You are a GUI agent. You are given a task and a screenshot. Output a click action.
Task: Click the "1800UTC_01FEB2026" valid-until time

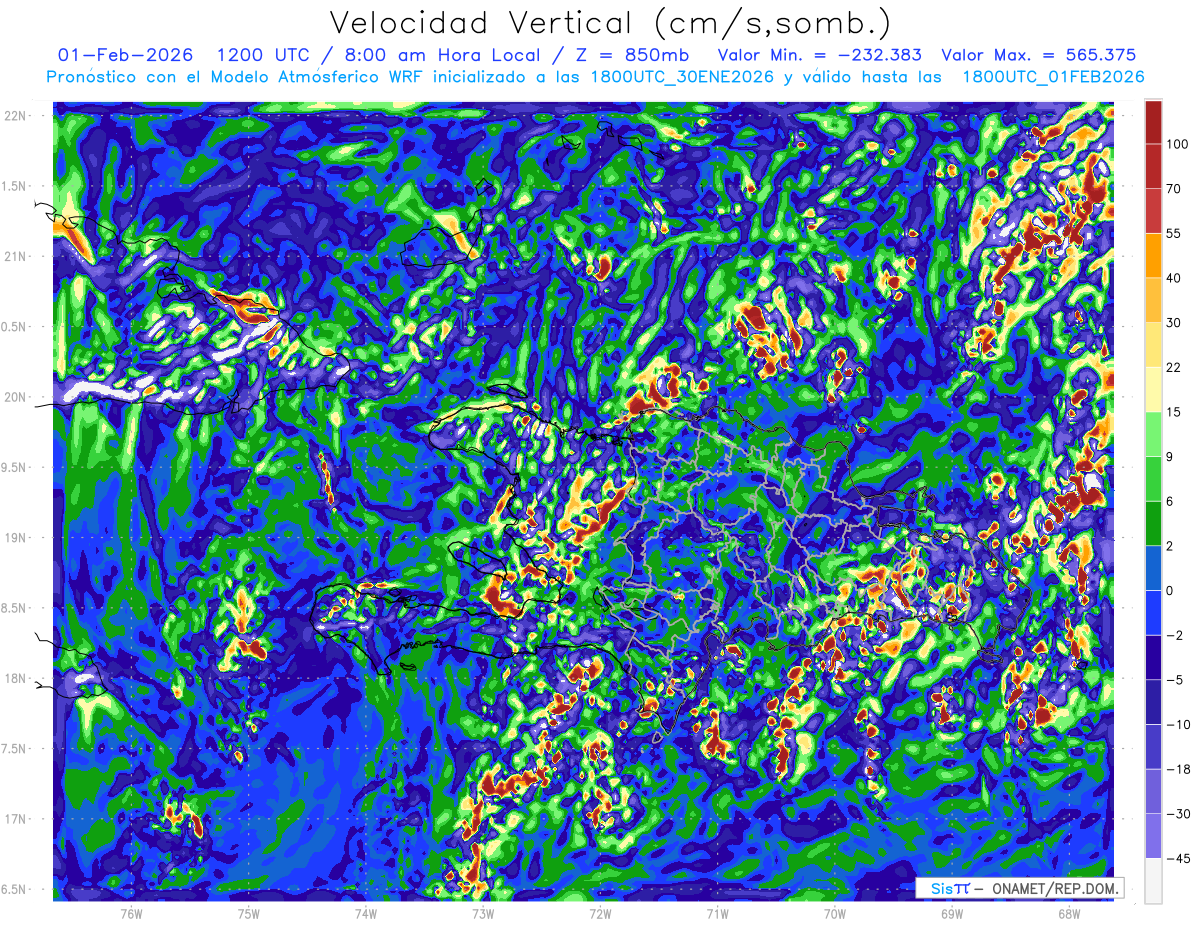tap(1053, 77)
